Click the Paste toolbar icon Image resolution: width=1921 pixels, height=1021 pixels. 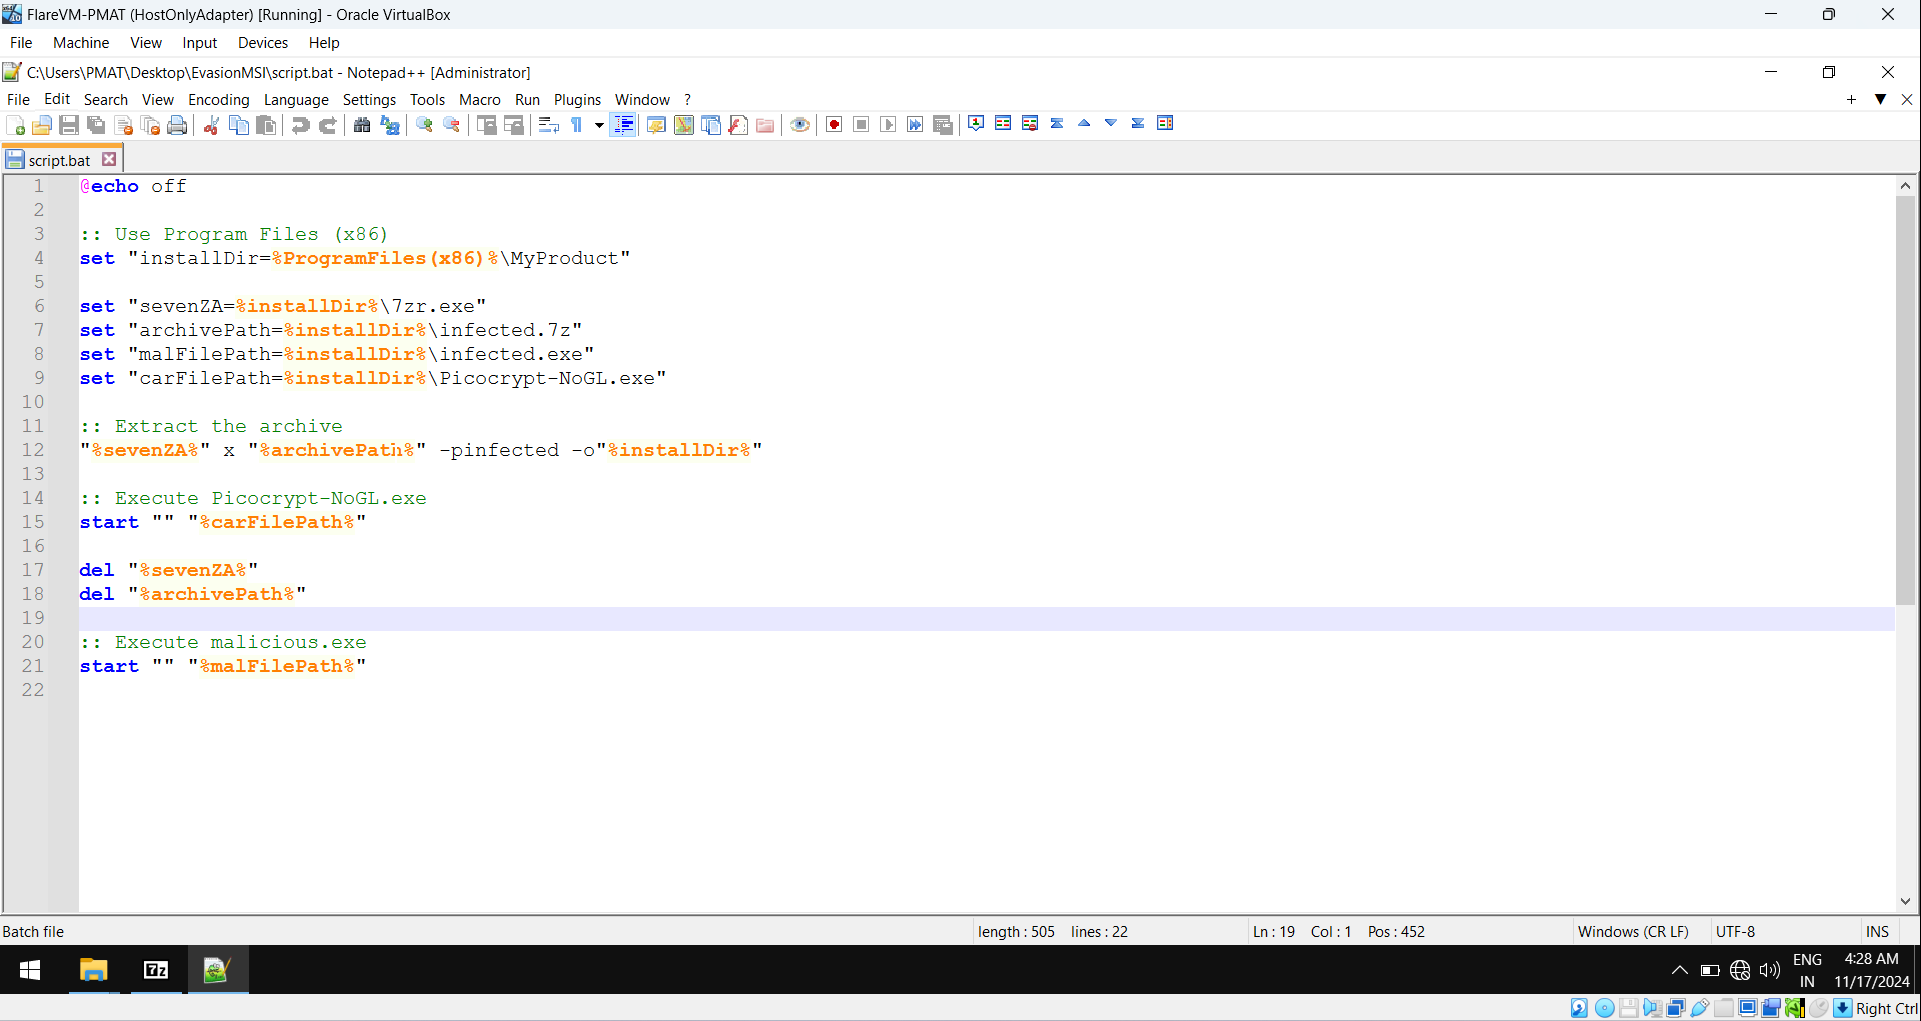tap(266, 125)
